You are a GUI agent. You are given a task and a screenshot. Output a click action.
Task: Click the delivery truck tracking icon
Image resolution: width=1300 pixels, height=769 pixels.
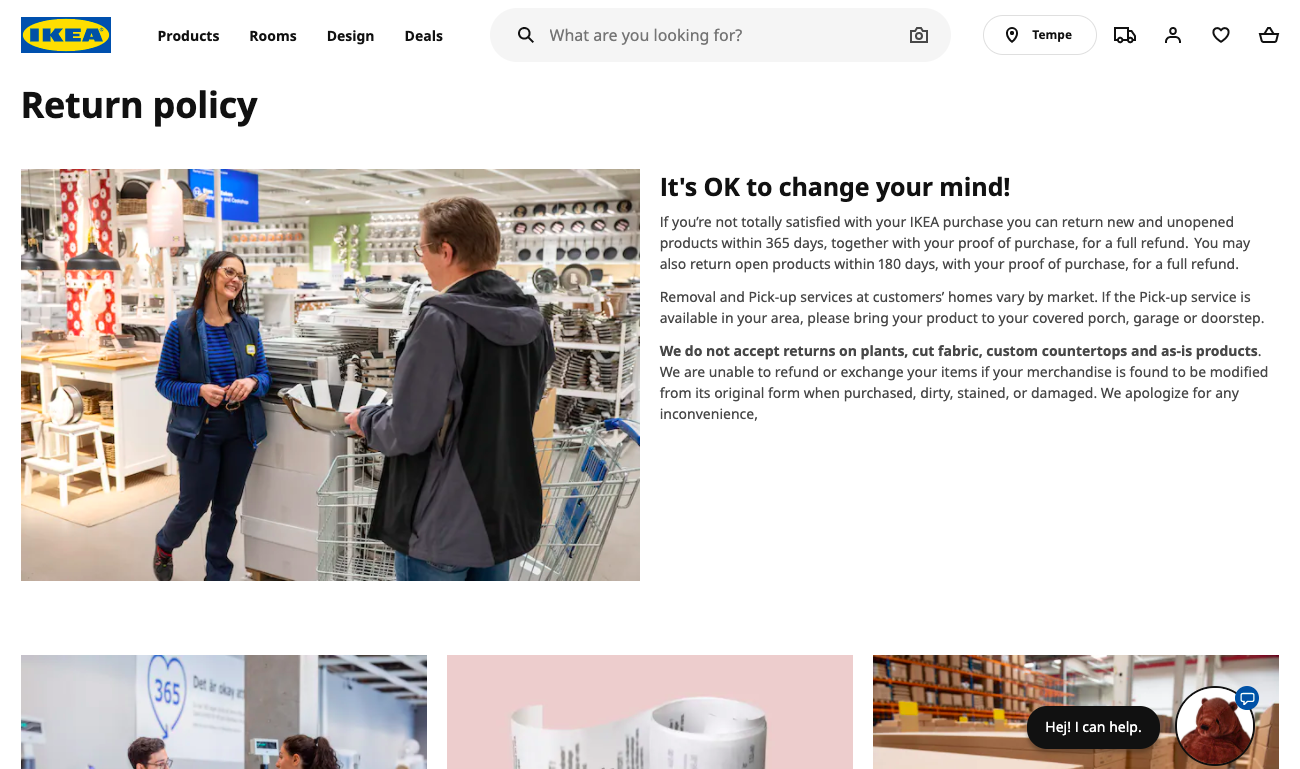[1125, 35]
